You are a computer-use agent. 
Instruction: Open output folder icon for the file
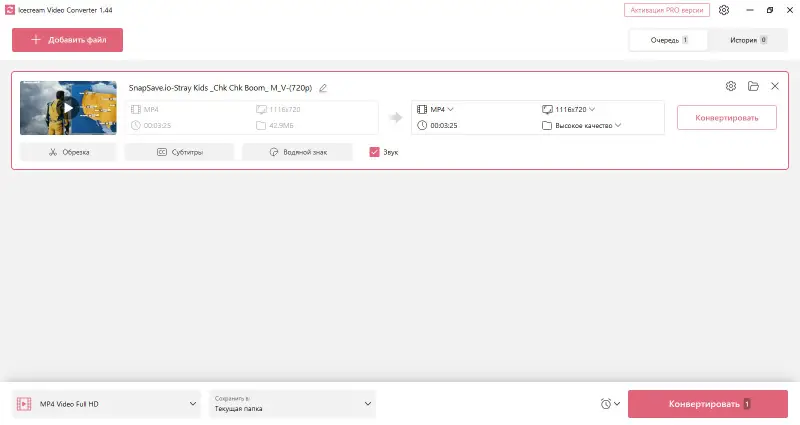pos(753,86)
